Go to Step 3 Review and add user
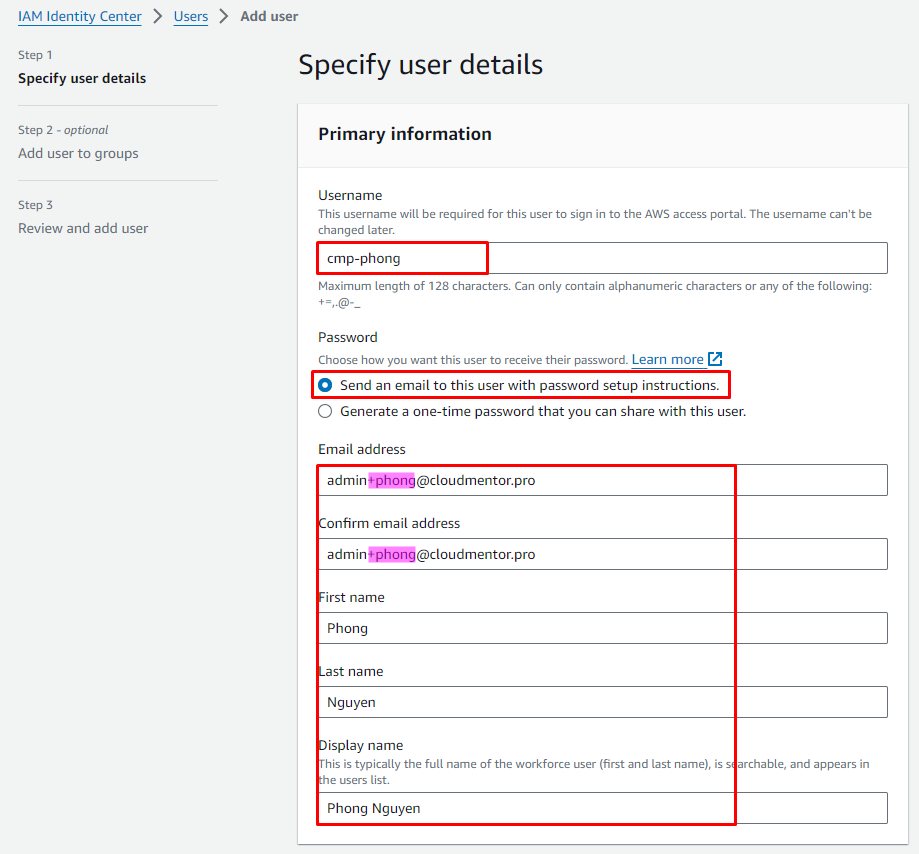 click(x=83, y=228)
